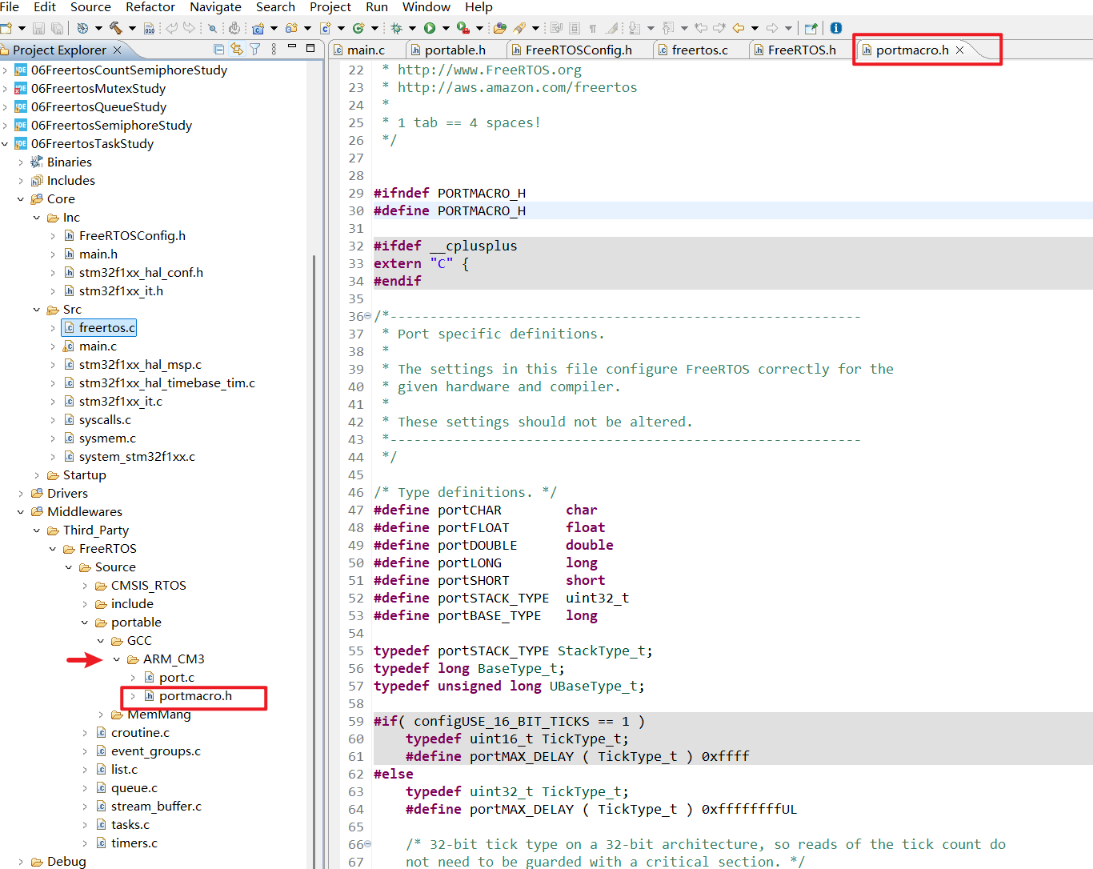This screenshot has width=1093, height=869.
Task: Click Collapse All in Project Explorer
Action: pos(219,49)
